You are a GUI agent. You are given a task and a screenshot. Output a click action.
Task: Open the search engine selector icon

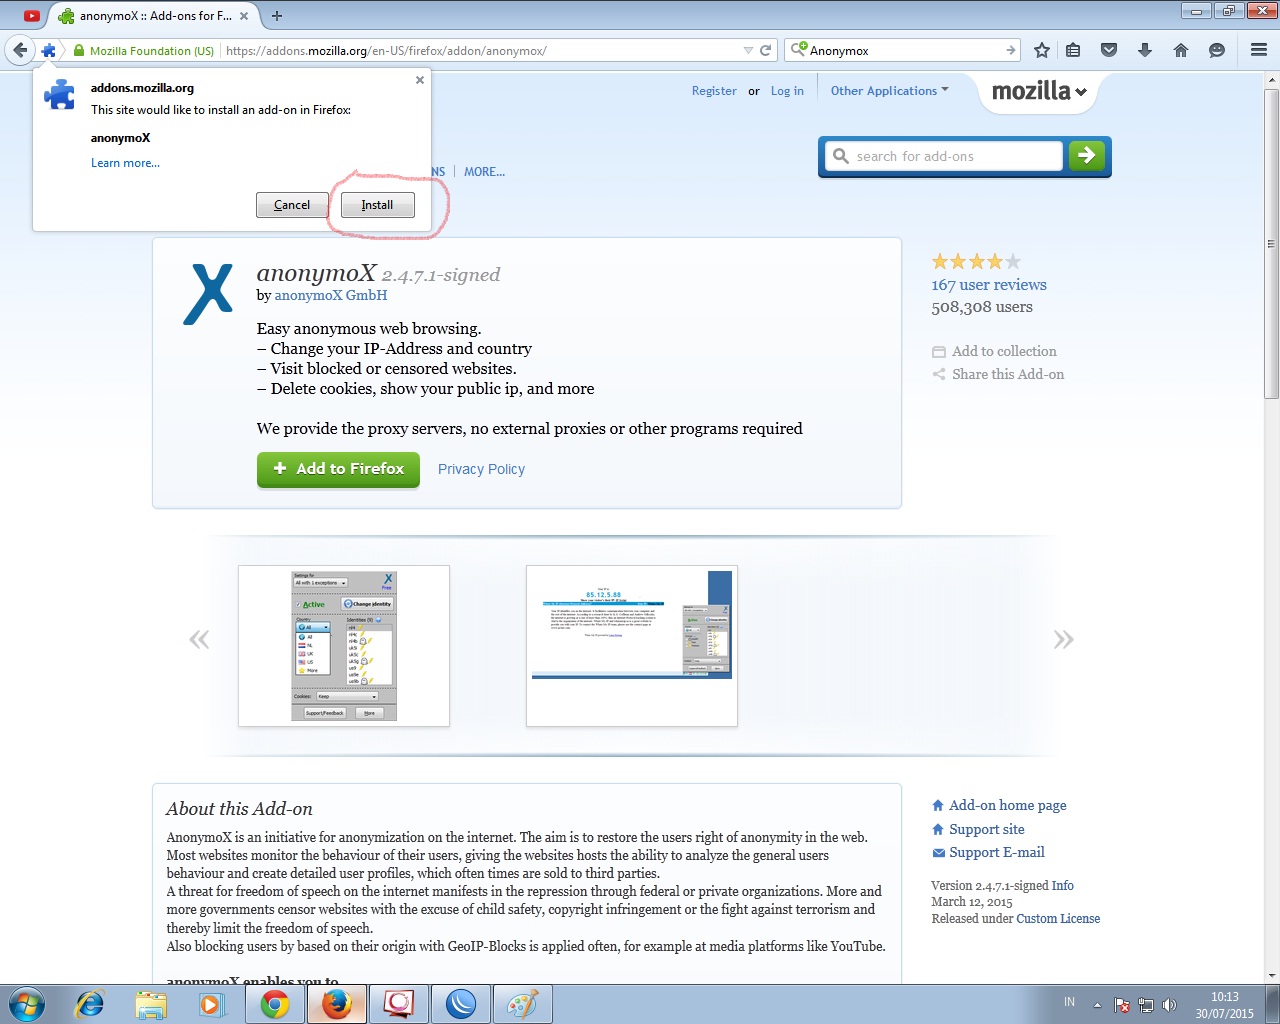pyautogui.click(x=798, y=49)
